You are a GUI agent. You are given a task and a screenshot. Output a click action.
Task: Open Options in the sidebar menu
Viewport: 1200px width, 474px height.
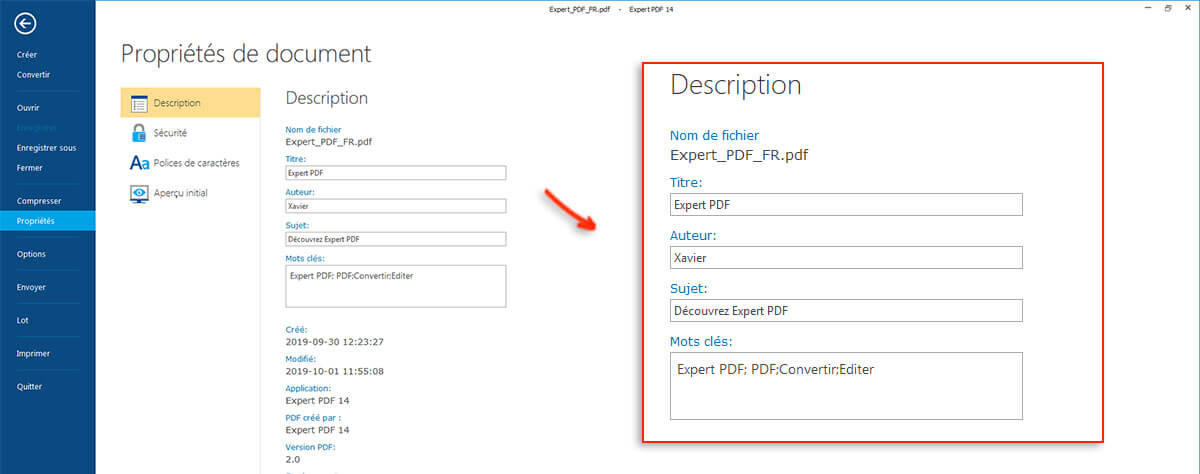[31, 254]
